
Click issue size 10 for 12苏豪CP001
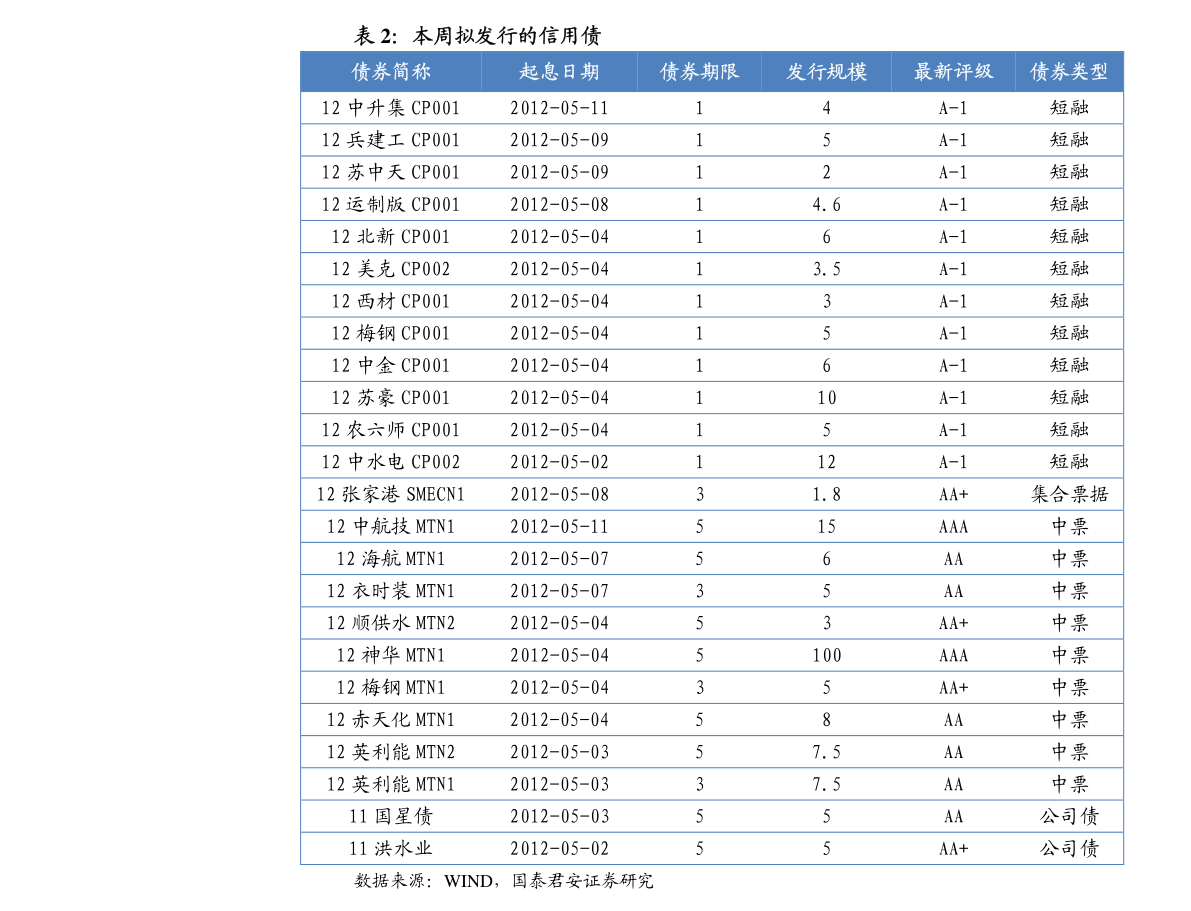tap(826, 397)
